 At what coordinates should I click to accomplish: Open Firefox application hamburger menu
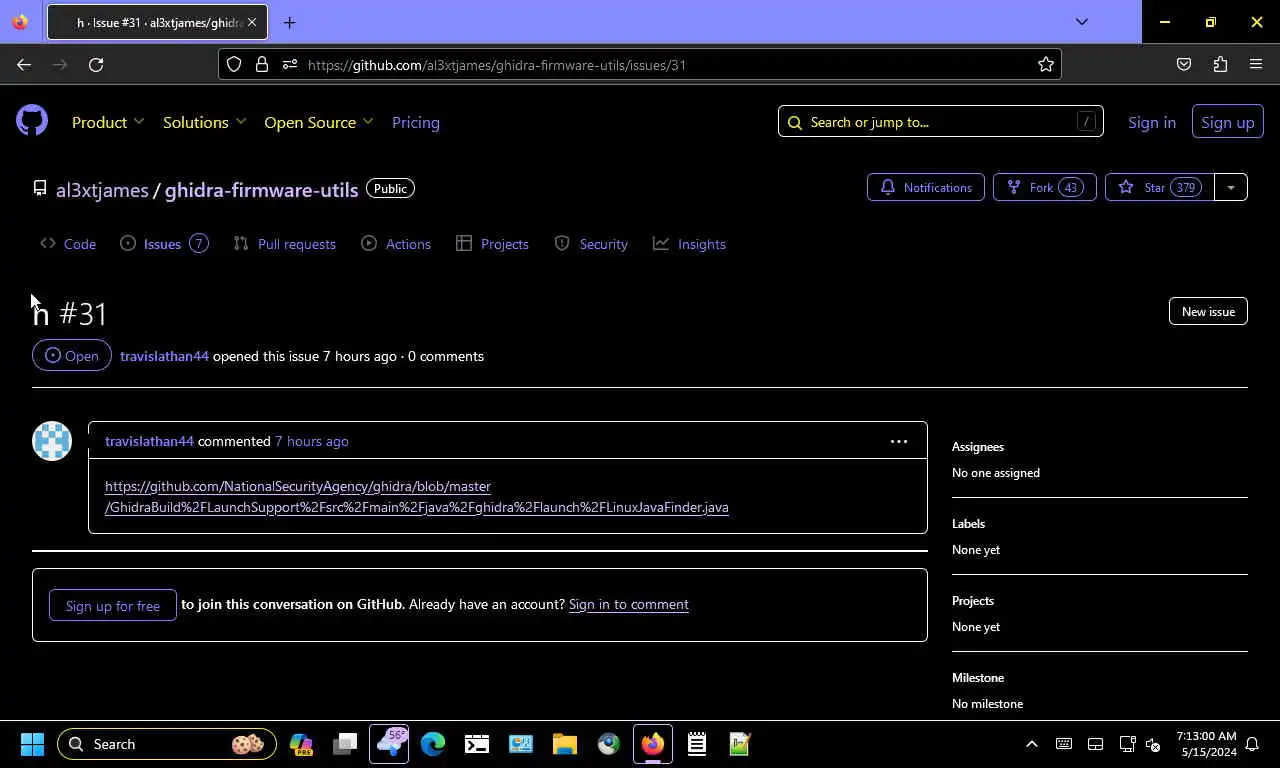[x=1256, y=64]
